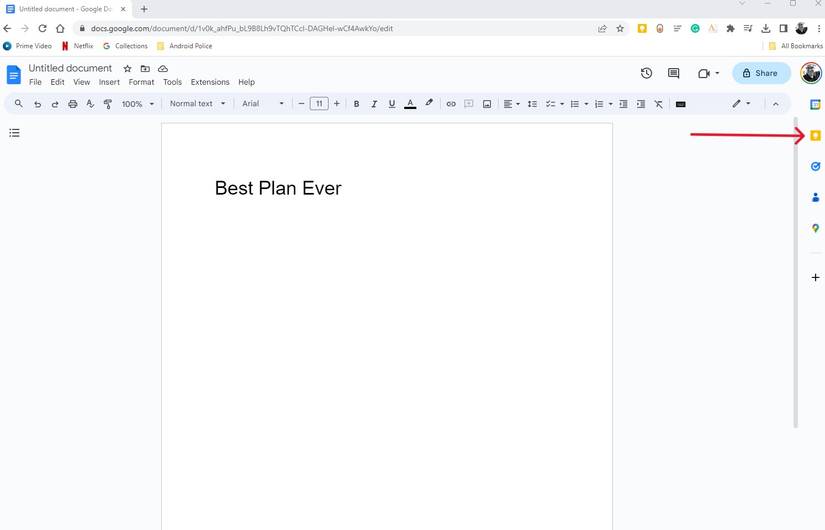Open the Arial font dropdown
Screen dimensions: 825x530
pyautogui.click(x=262, y=104)
